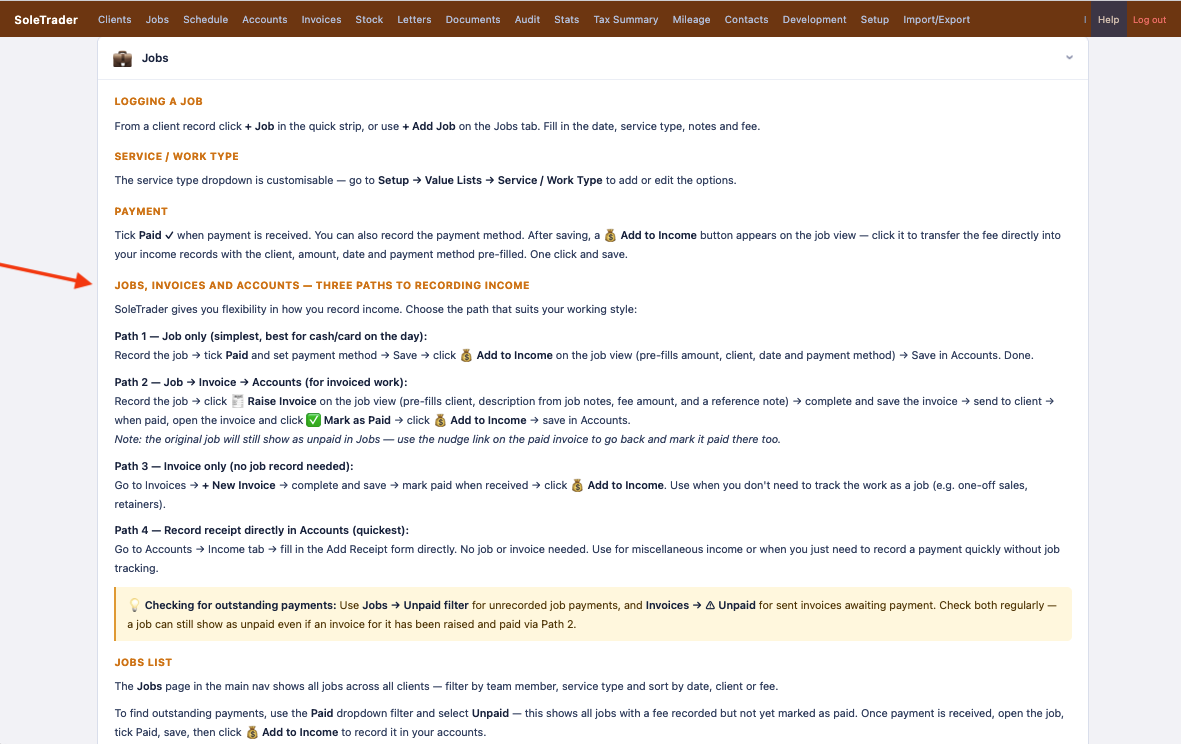Click the green checkmark Mark as Paid icon
Screen dimensions: 1181x744
click(x=313, y=420)
